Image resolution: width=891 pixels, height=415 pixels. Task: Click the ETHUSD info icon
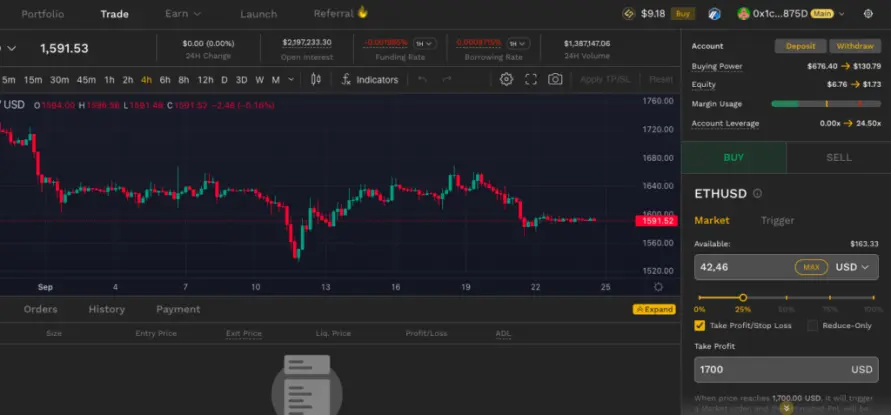[x=757, y=194]
